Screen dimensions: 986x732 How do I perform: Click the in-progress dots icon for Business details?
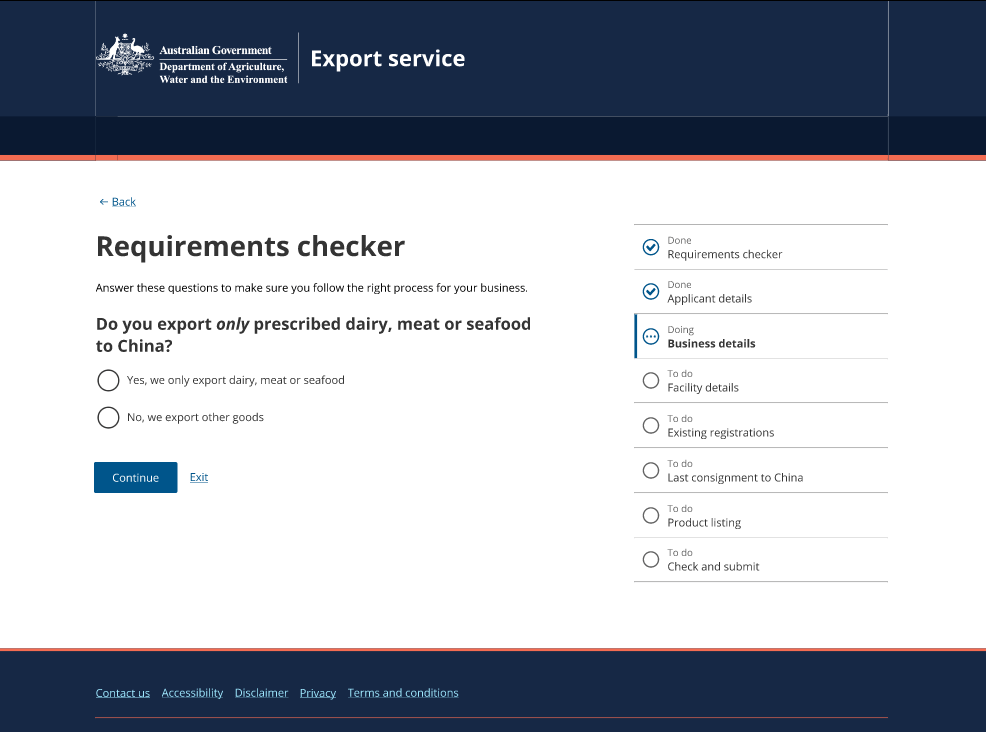point(651,336)
